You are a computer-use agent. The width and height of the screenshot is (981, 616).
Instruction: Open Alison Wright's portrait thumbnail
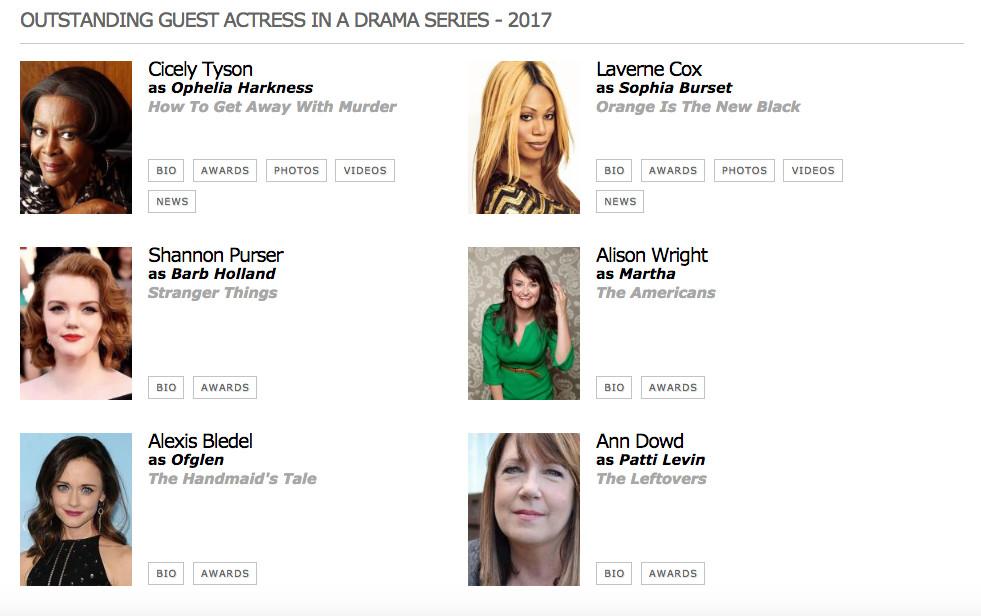[x=524, y=323]
